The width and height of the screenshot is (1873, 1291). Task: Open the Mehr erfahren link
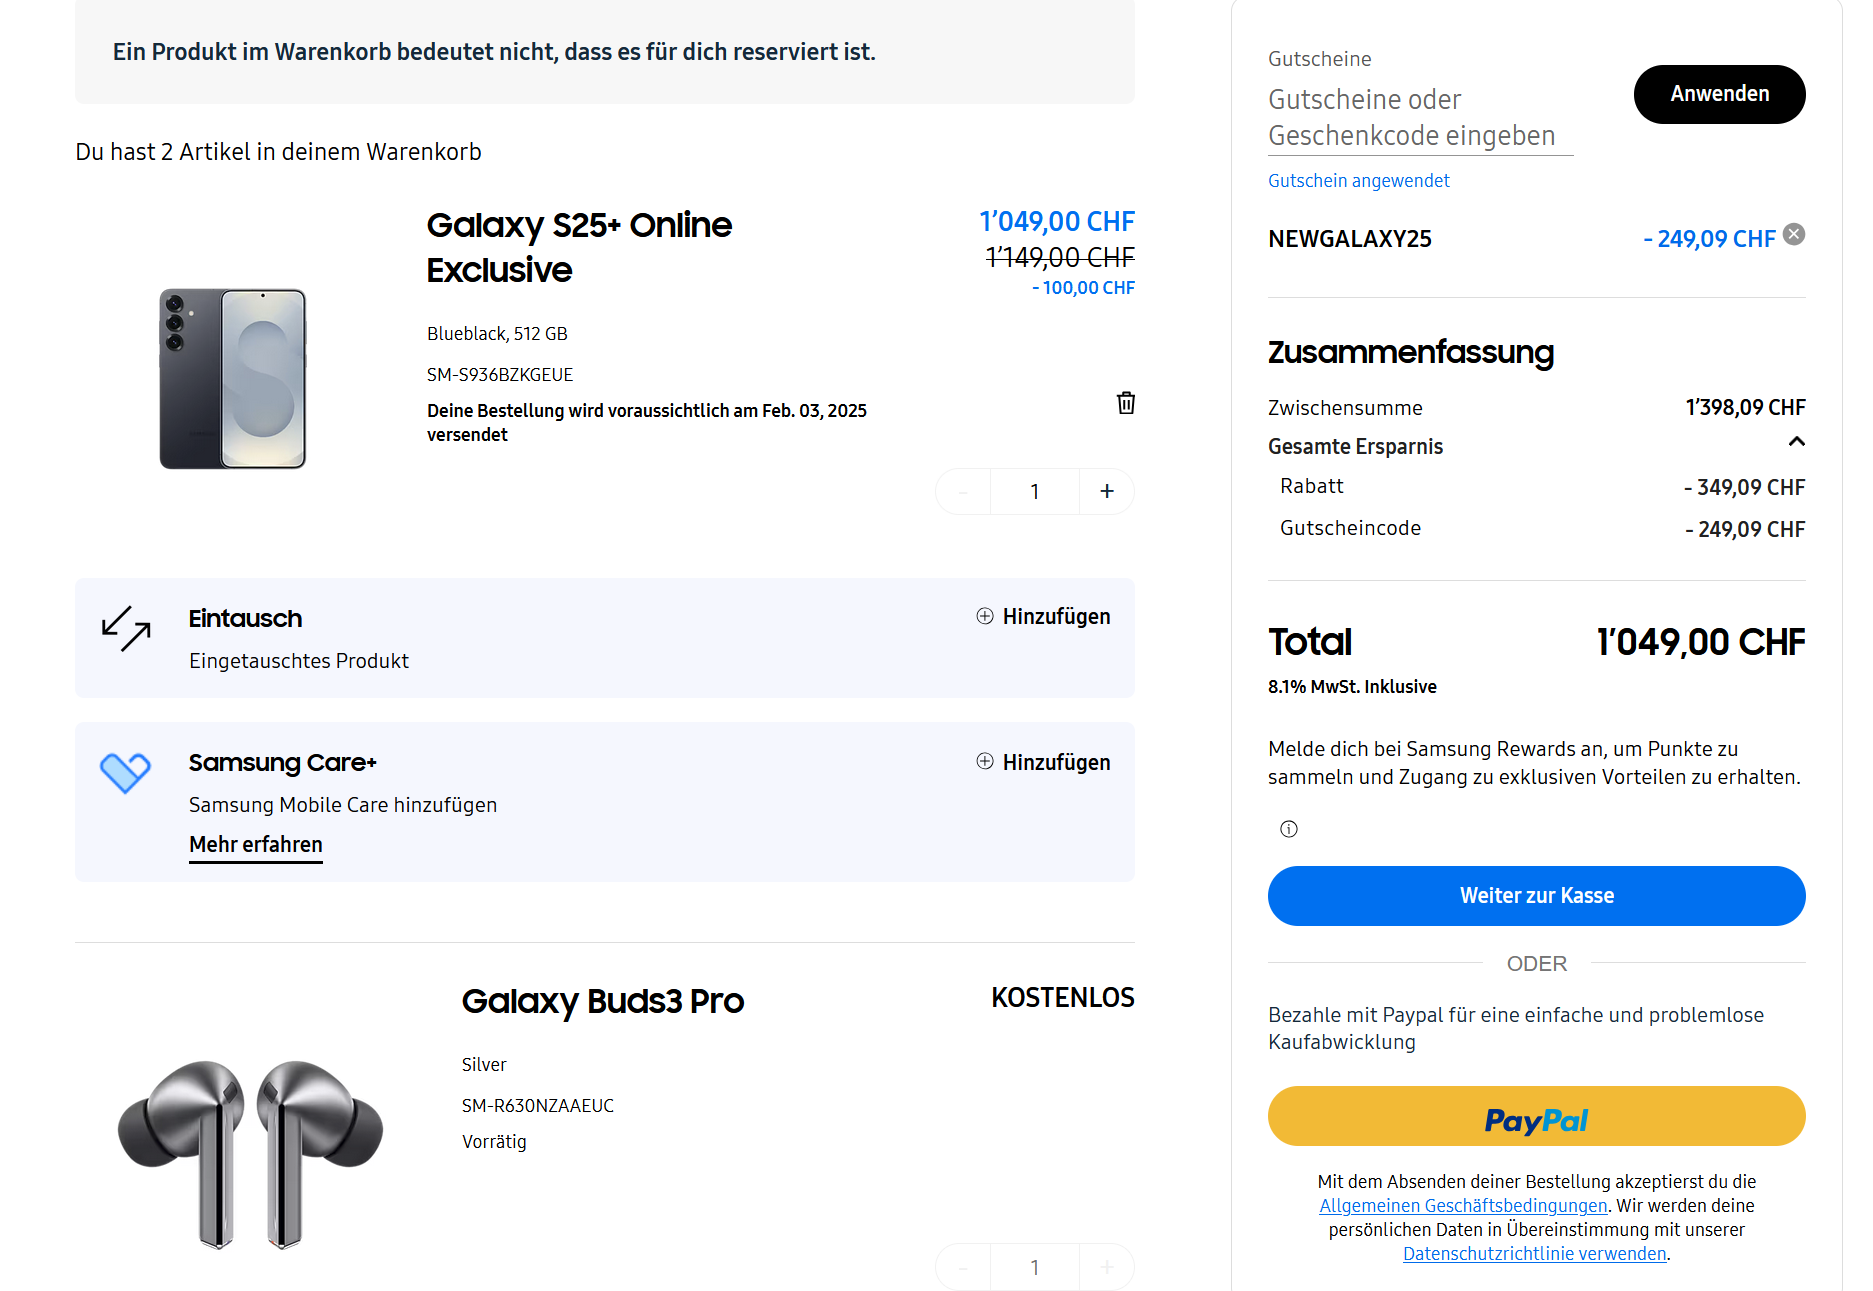pos(256,845)
